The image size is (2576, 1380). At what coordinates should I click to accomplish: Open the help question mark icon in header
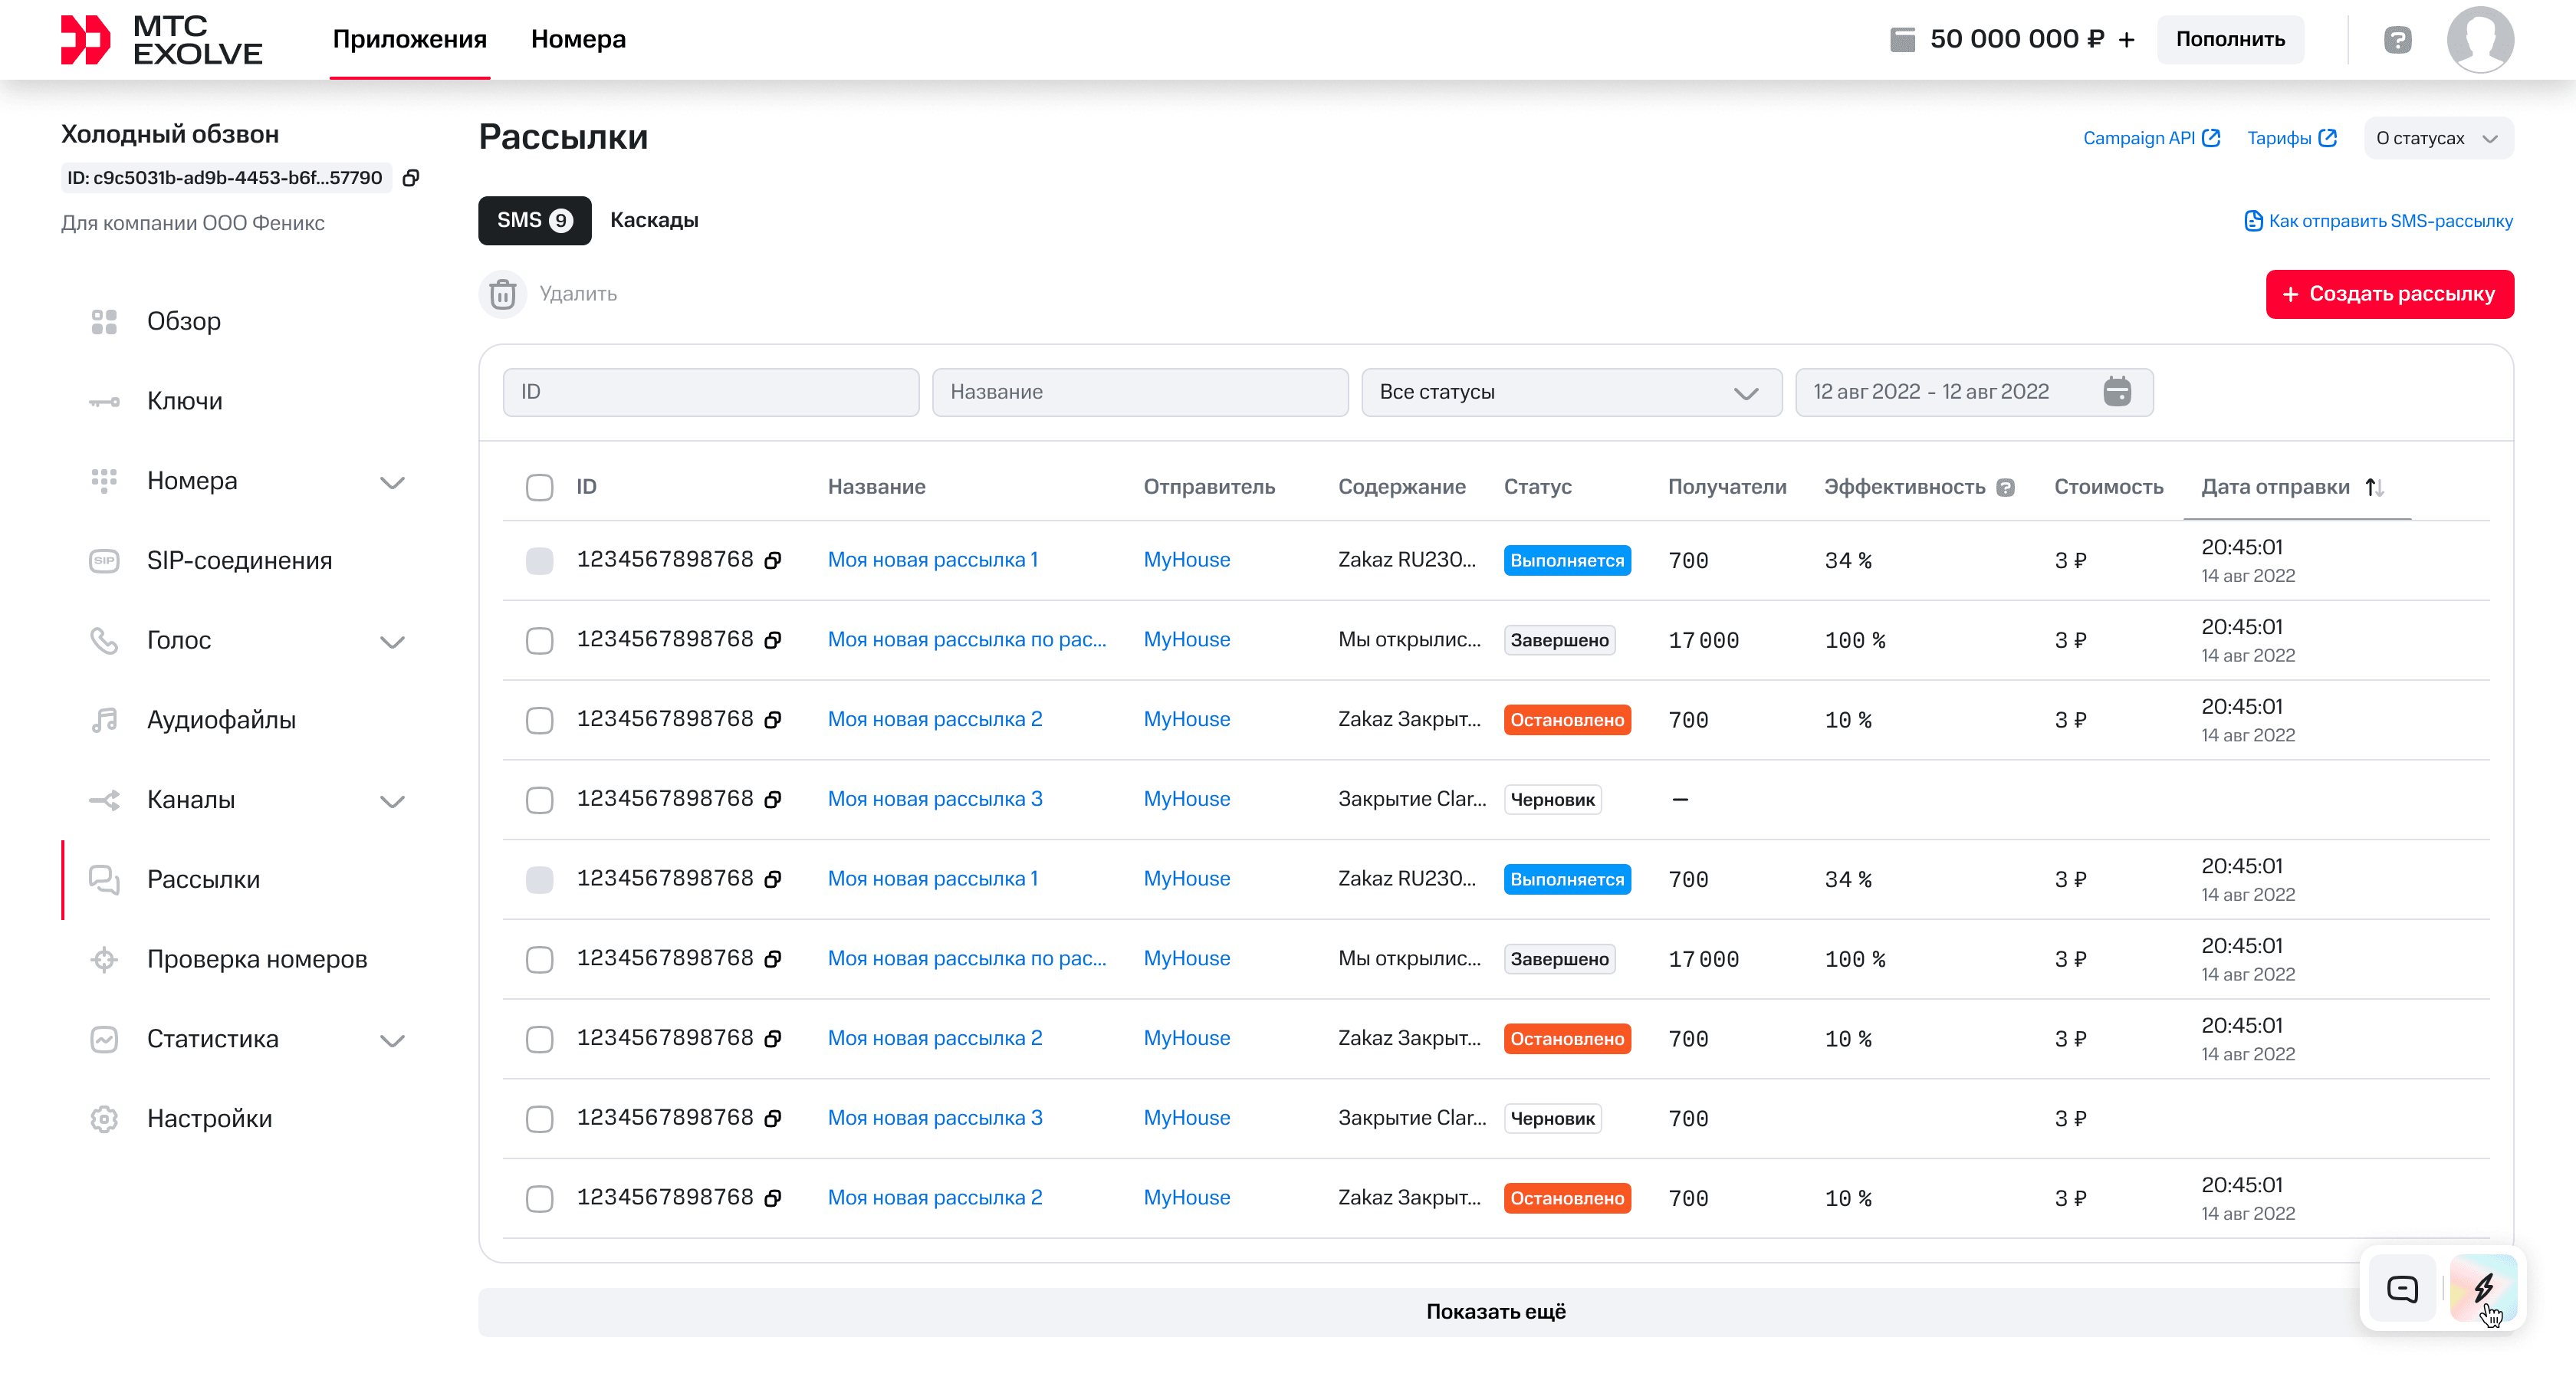[x=2397, y=39]
